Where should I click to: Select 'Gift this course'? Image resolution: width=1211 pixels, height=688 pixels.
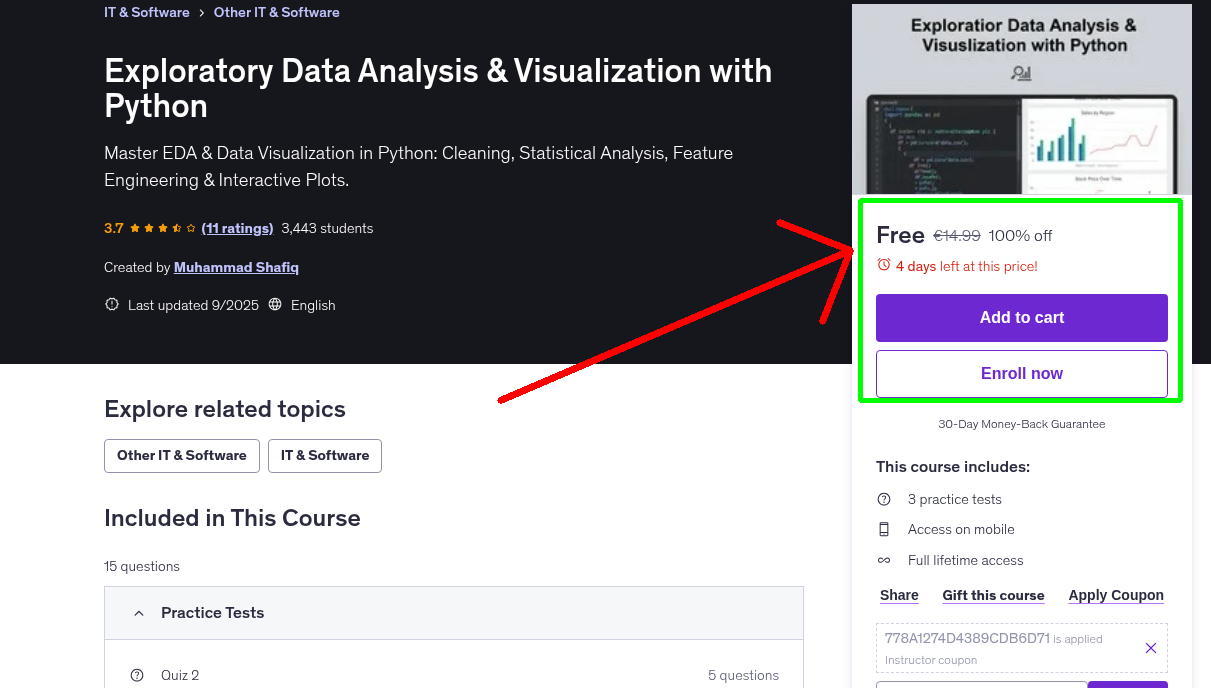[x=993, y=595]
